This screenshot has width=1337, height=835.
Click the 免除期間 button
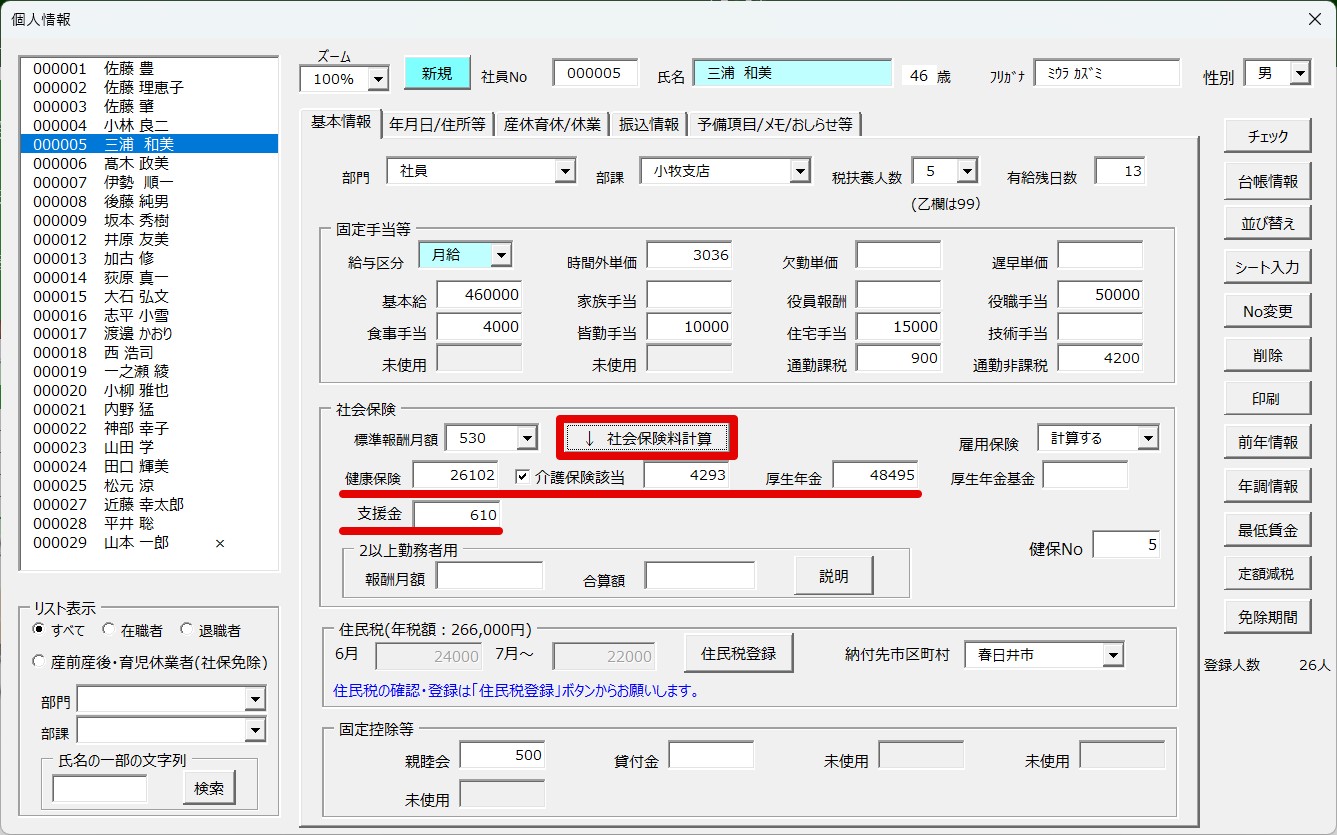click(1268, 617)
